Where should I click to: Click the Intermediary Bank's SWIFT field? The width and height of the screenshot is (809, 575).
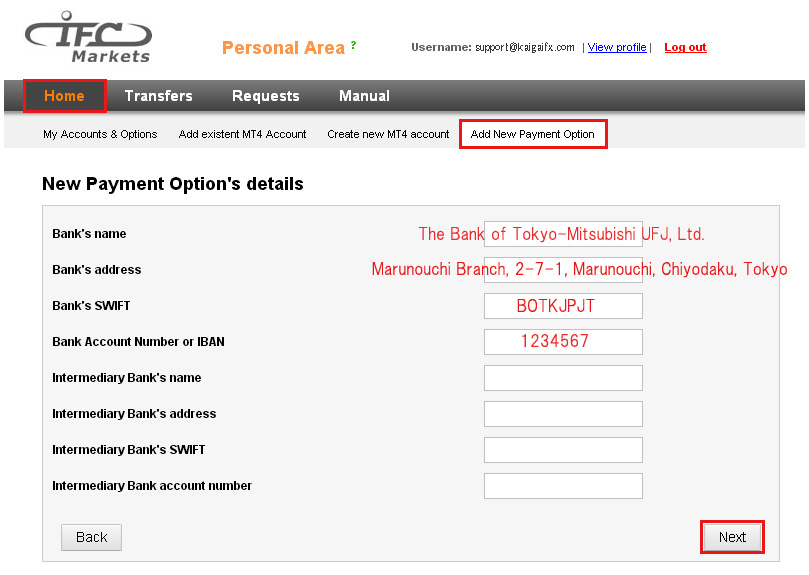click(x=563, y=450)
